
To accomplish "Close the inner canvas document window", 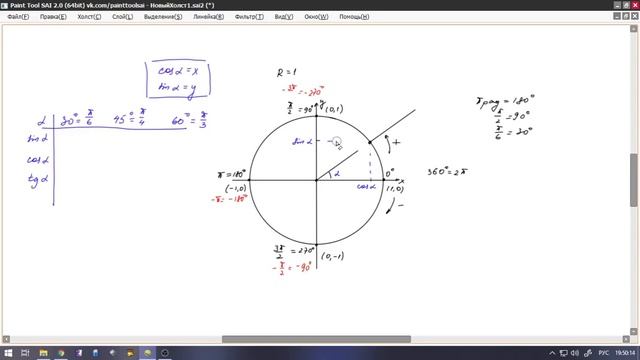I will click(x=635, y=16).
